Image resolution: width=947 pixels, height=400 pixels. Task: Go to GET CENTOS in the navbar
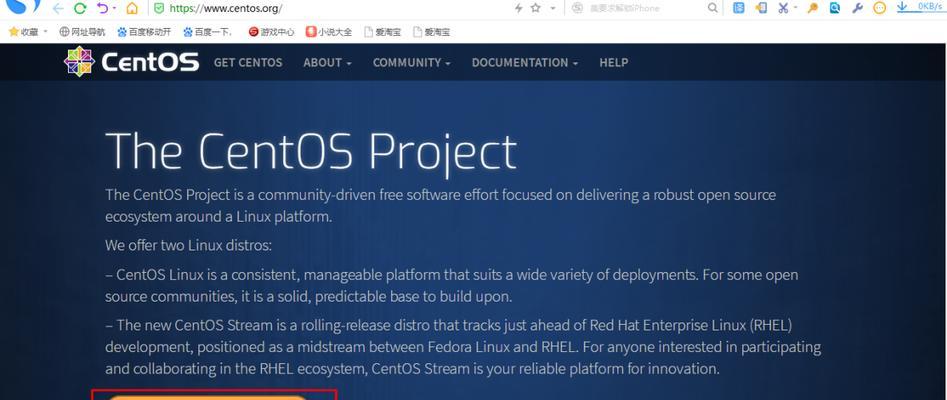click(x=248, y=63)
